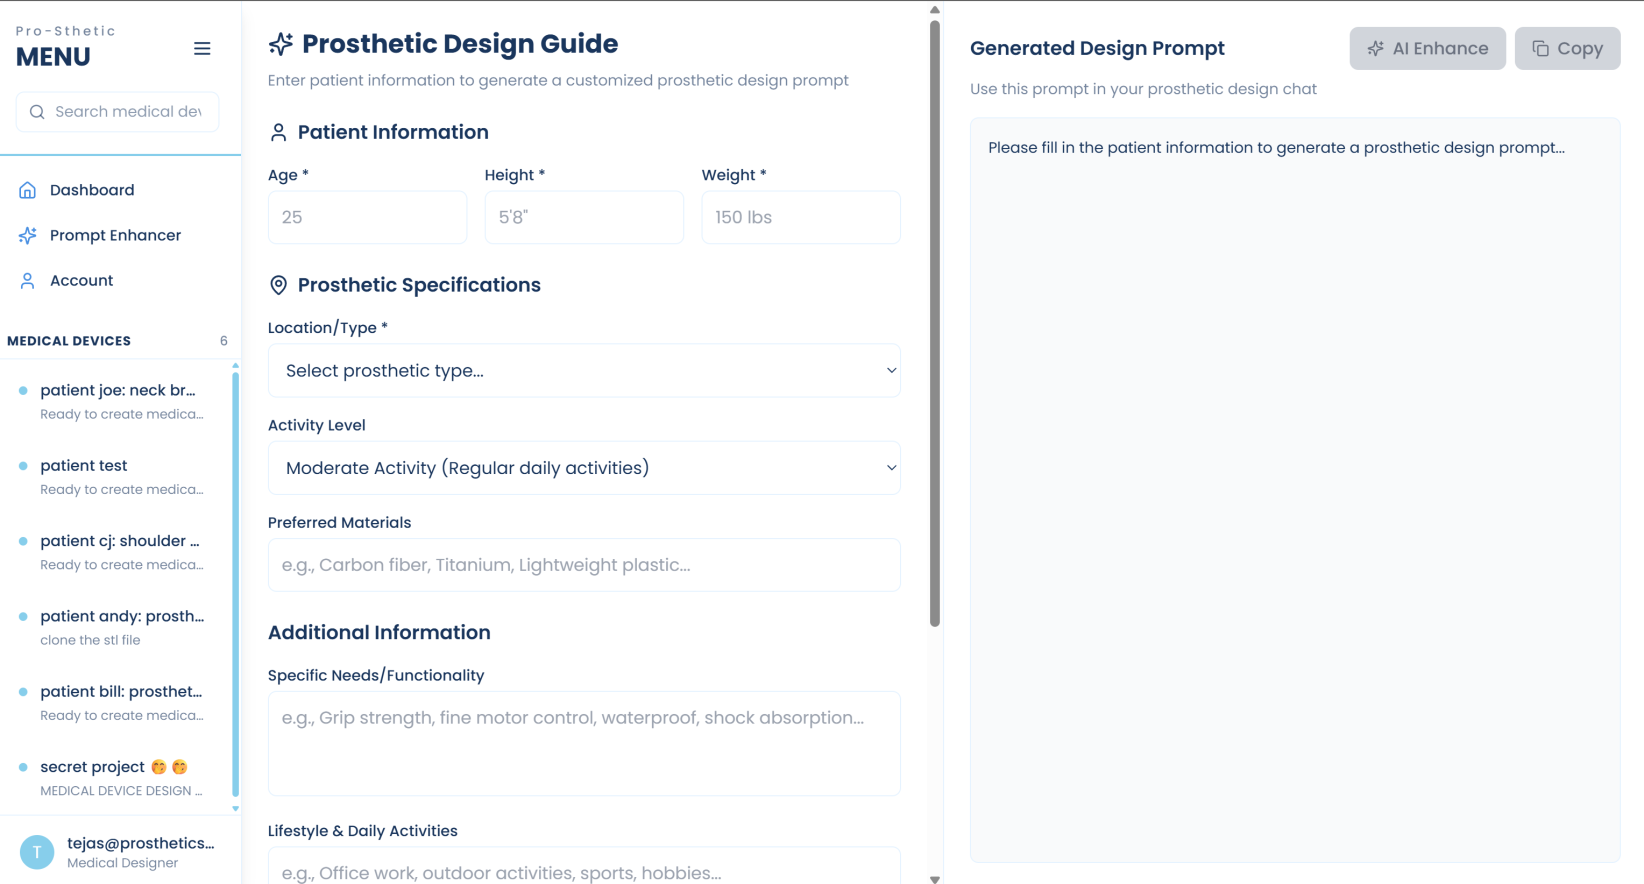This screenshot has width=1644, height=884.
Task: Open the Prompt Enhancer page
Action: point(115,236)
